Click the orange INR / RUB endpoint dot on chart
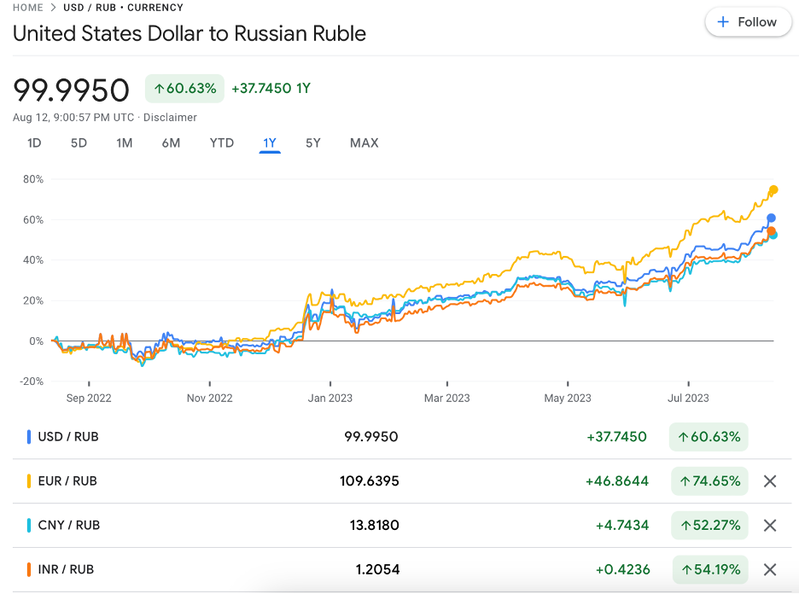 771,231
